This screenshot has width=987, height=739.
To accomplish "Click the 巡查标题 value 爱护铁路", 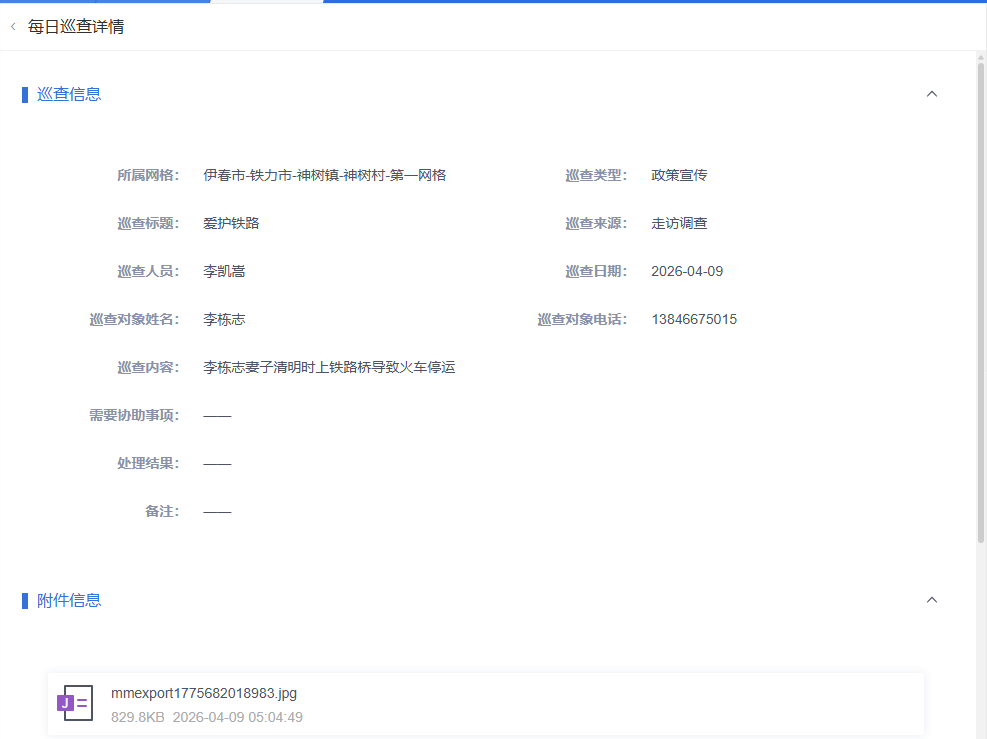I will click(231, 224).
